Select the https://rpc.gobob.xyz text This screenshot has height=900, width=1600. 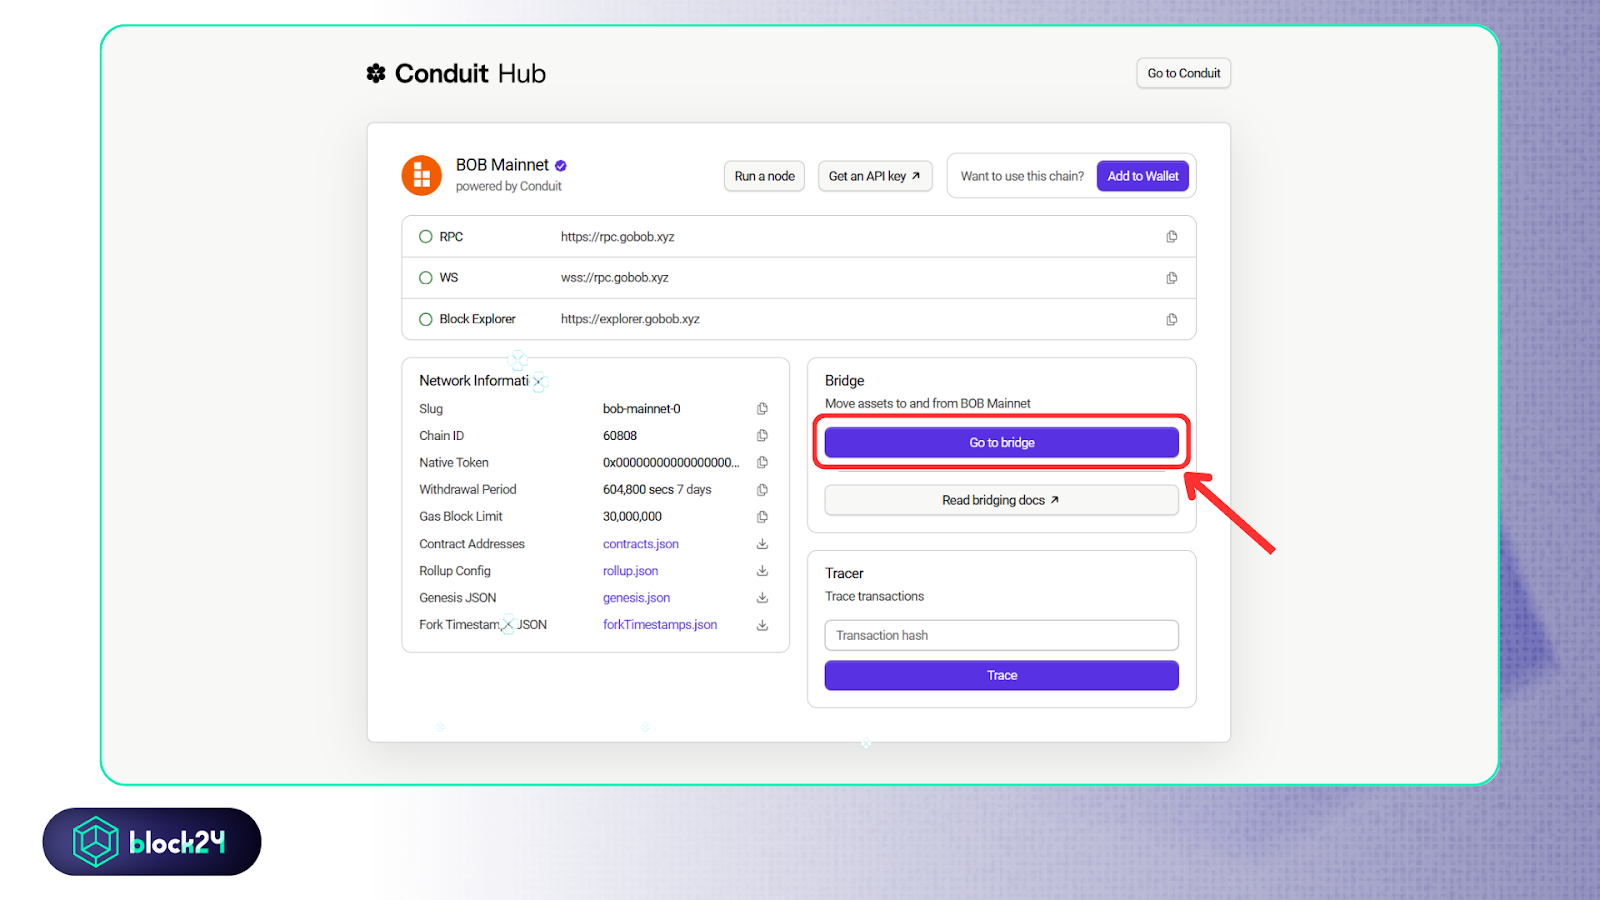coord(618,237)
